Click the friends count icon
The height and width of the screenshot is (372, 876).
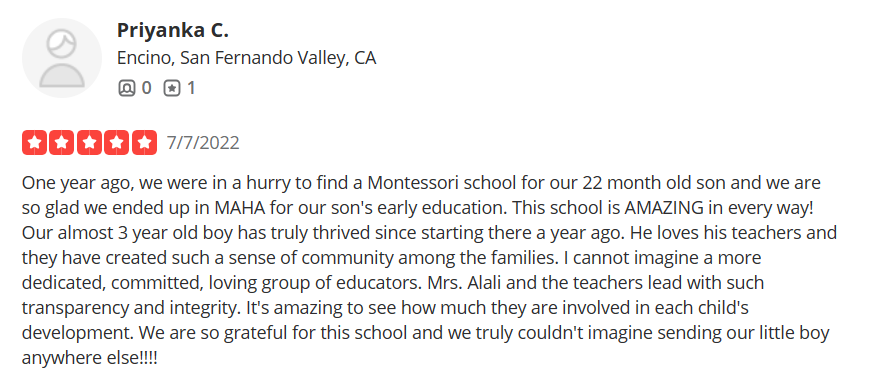[x=127, y=88]
